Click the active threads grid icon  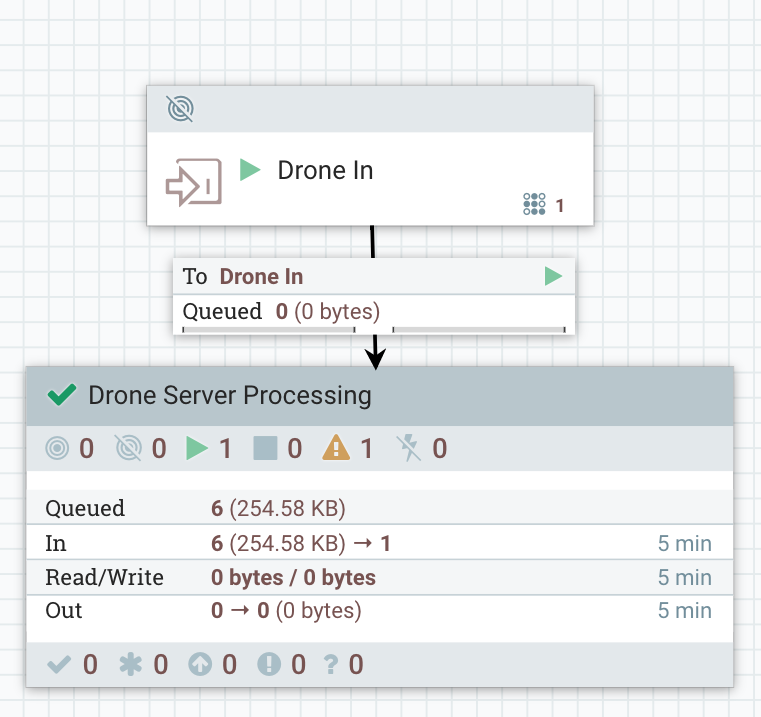(534, 204)
